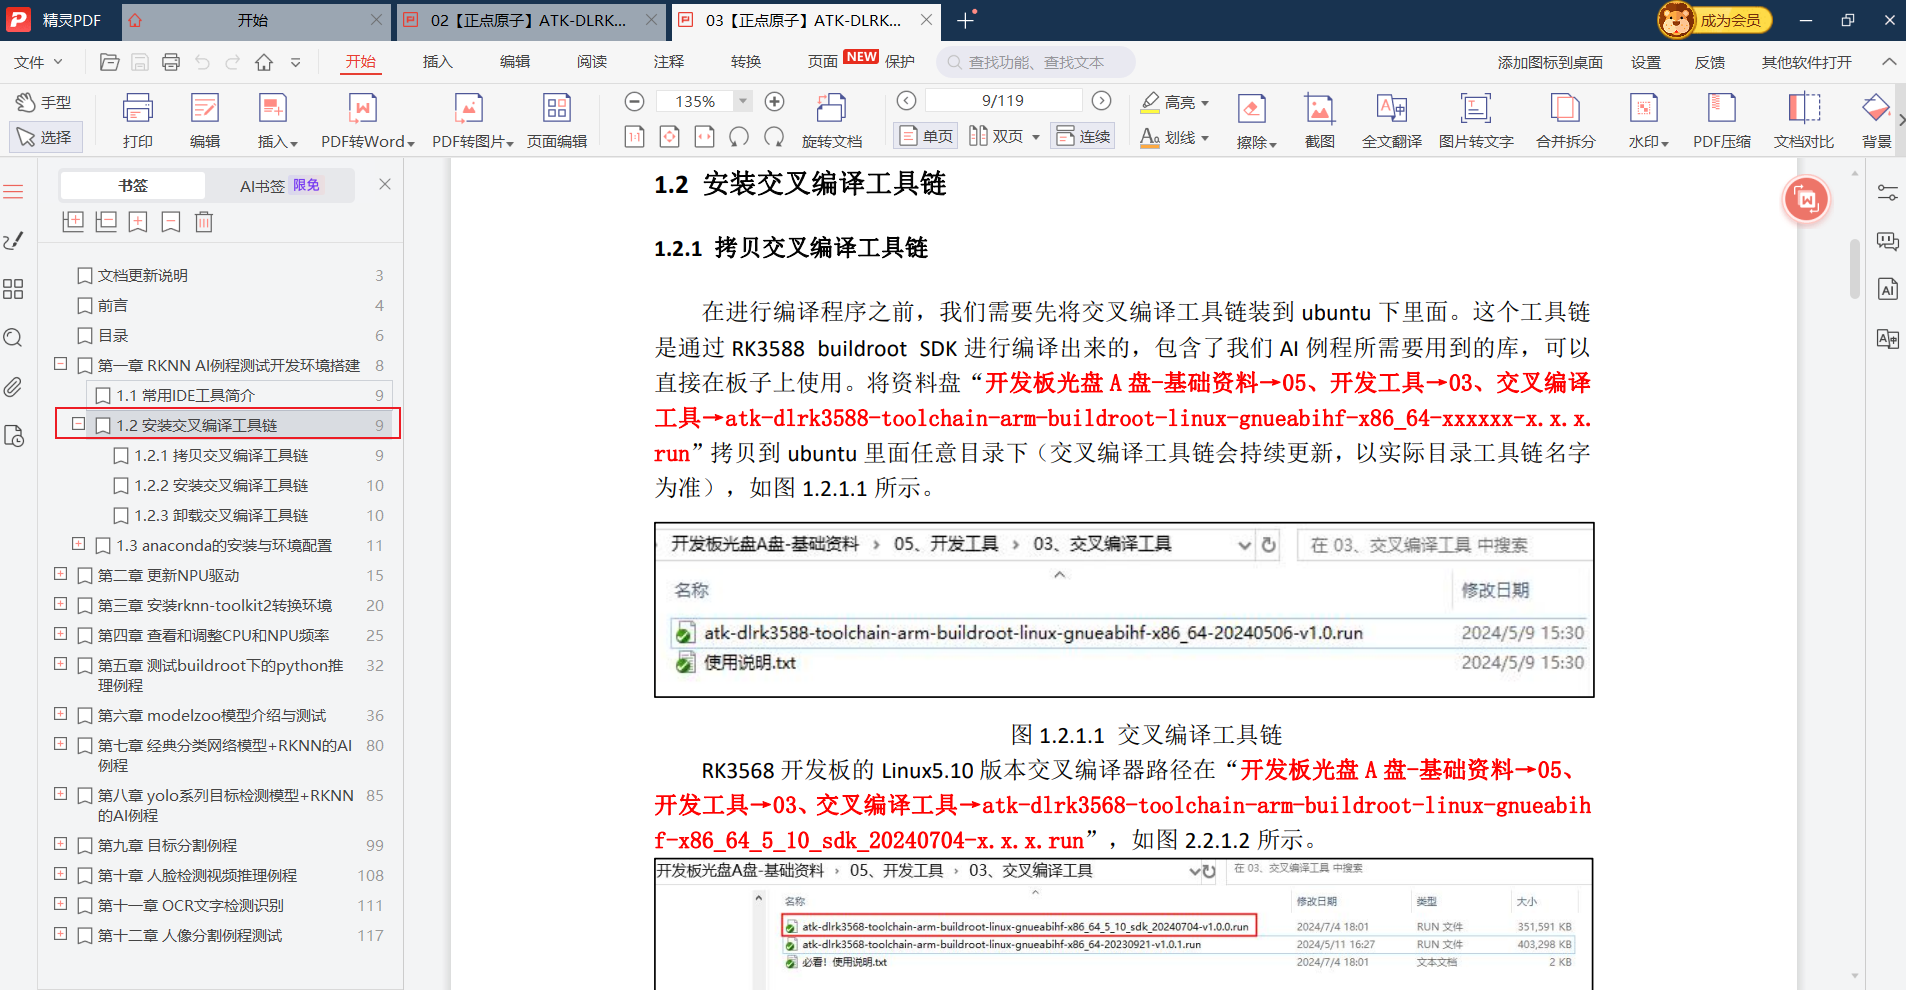Click the floating red convert-to-Word button

tap(1806, 199)
